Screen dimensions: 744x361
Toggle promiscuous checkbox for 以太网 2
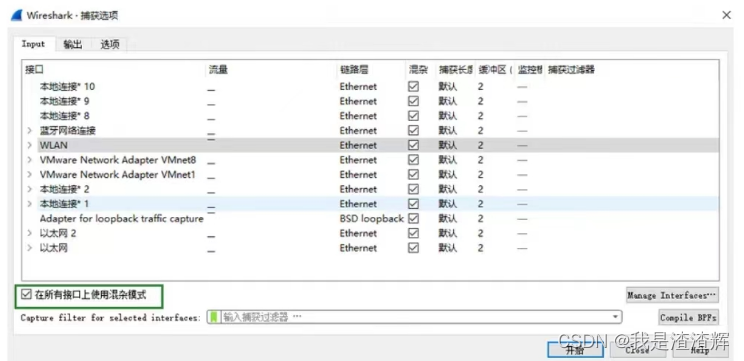(x=414, y=233)
